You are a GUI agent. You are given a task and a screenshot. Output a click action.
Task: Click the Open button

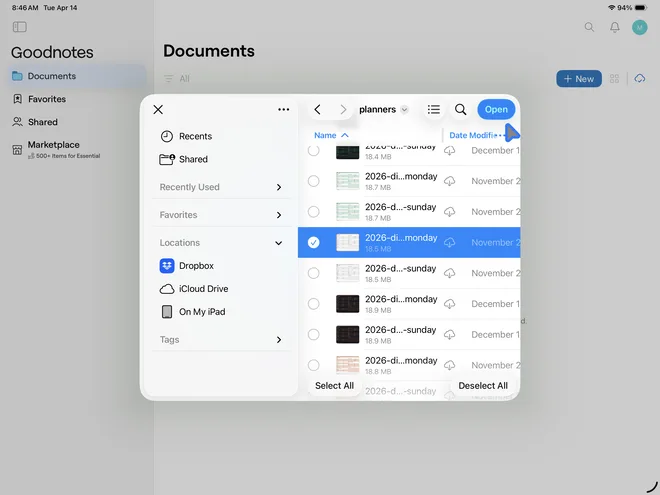tap(496, 109)
